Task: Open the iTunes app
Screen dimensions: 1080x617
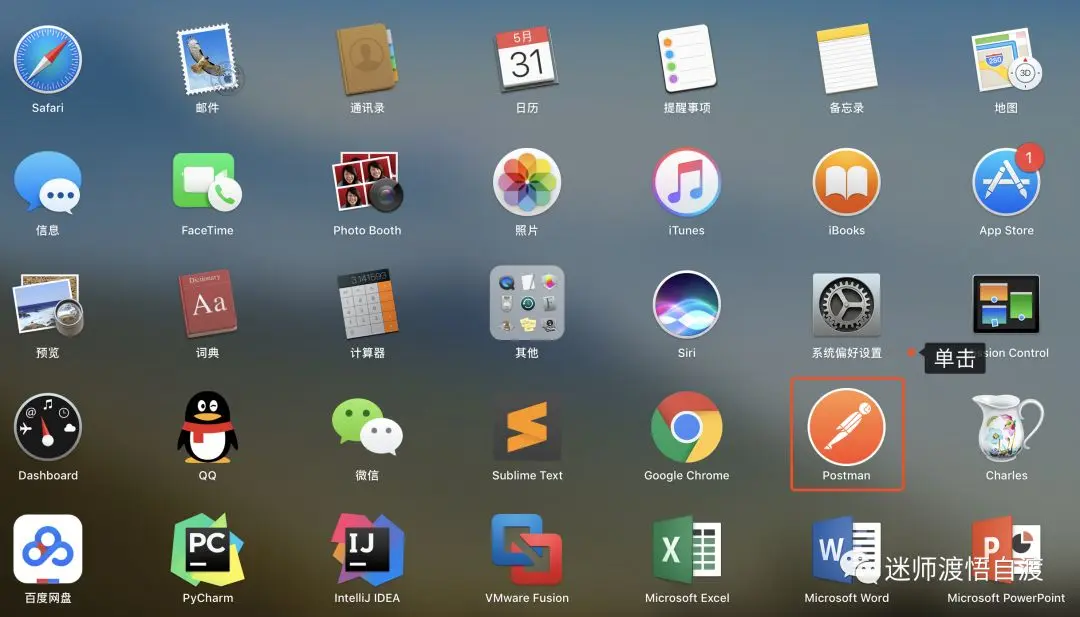Action: pos(687,182)
